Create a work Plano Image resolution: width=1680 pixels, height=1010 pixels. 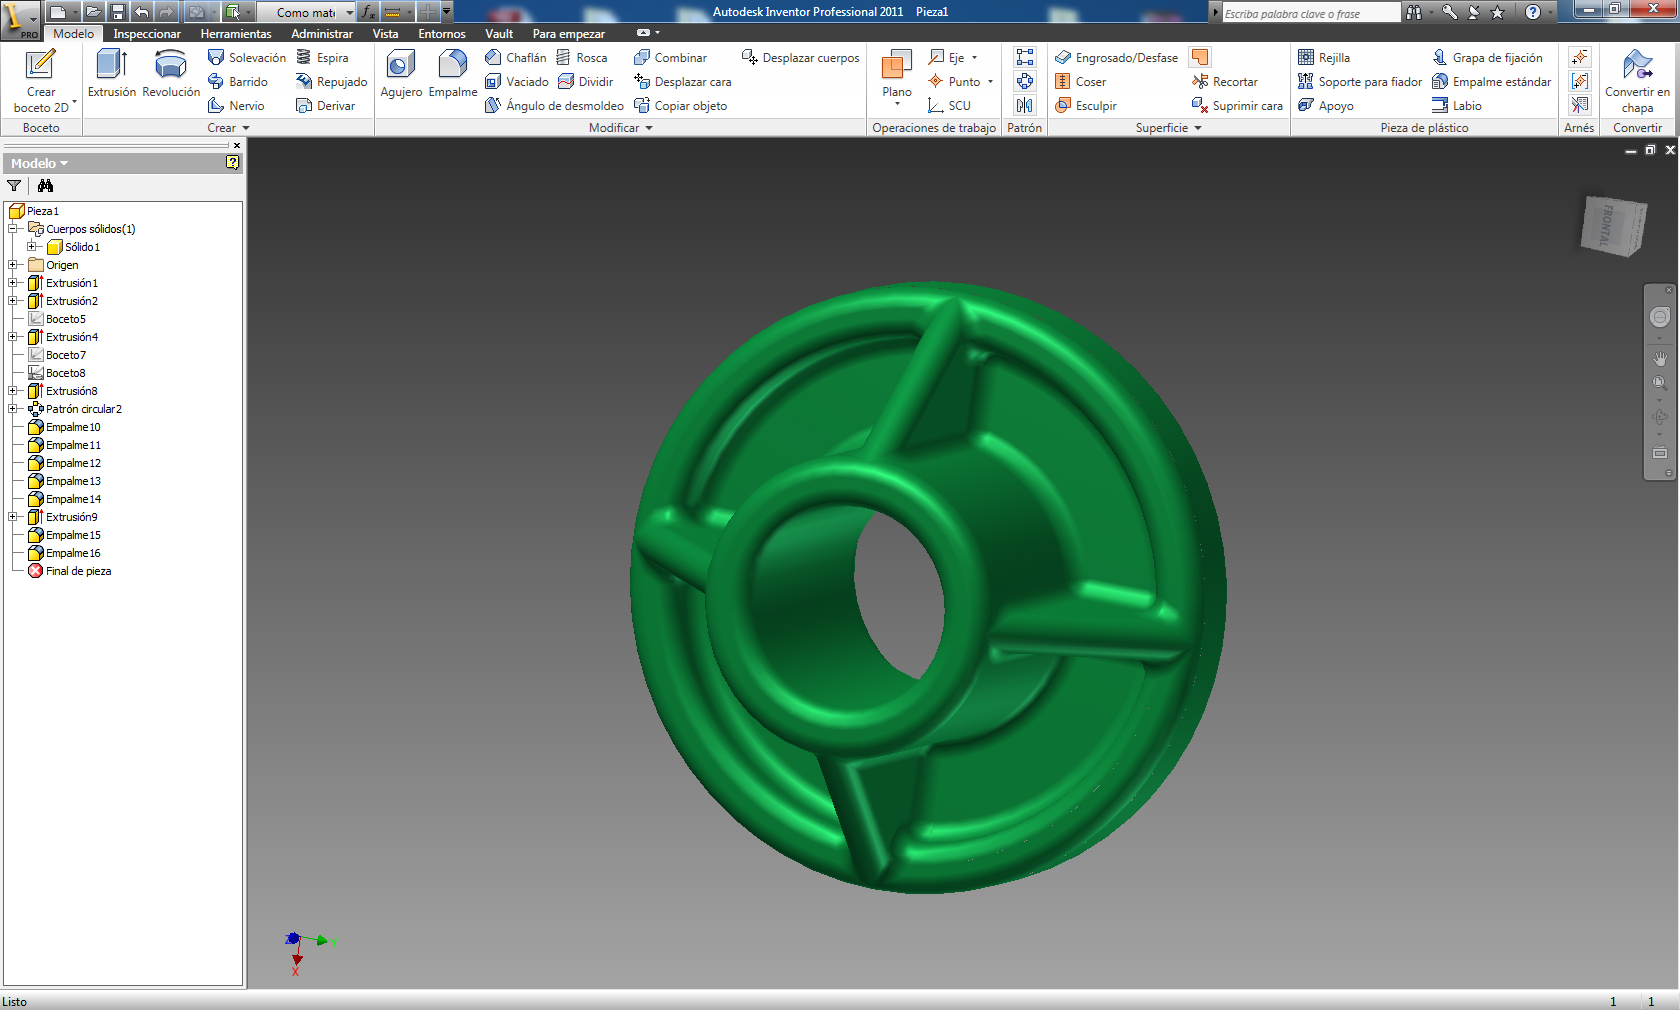897,73
